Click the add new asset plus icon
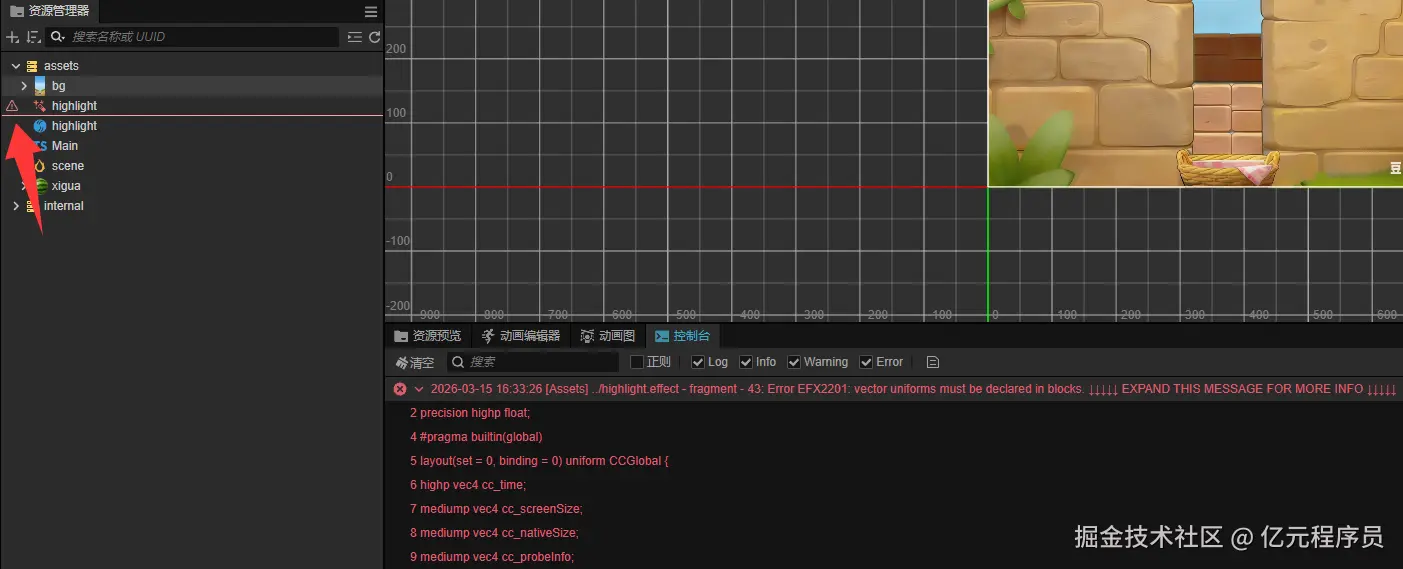1403x569 pixels. click(x=12, y=37)
